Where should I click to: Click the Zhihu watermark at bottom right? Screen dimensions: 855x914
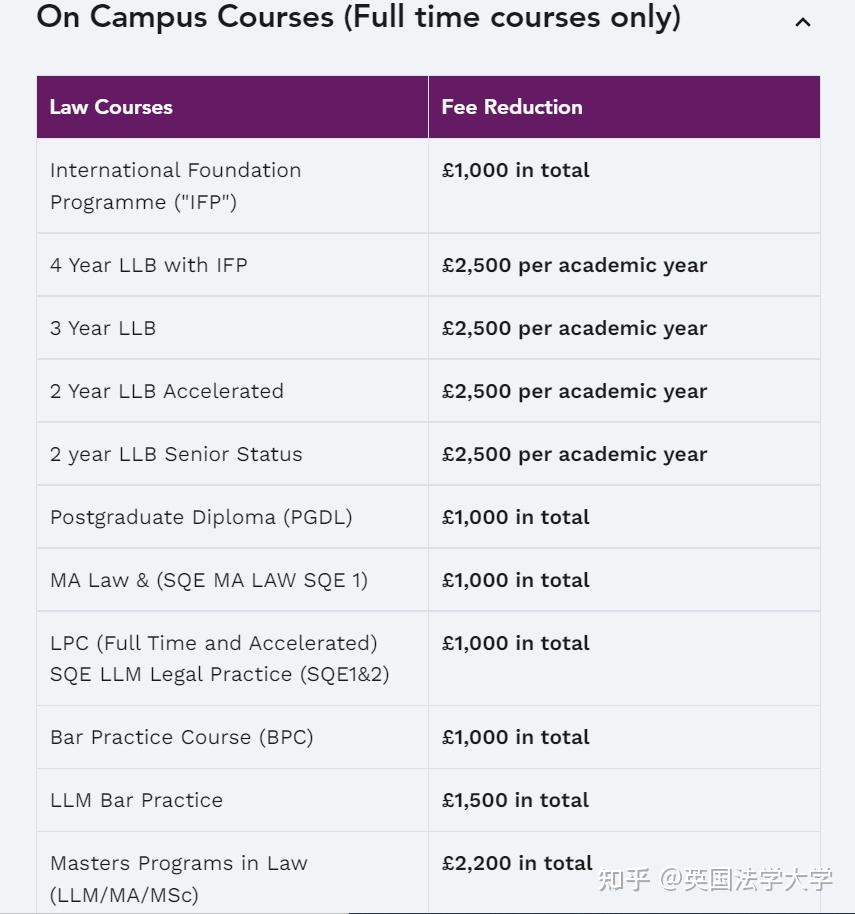click(x=715, y=879)
